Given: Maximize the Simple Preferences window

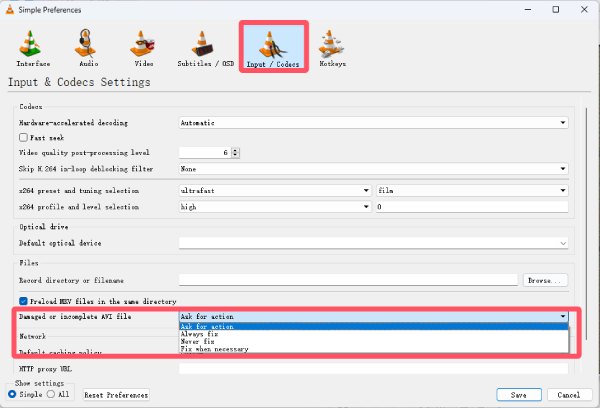Looking at the screenshot, I should 556,10.
